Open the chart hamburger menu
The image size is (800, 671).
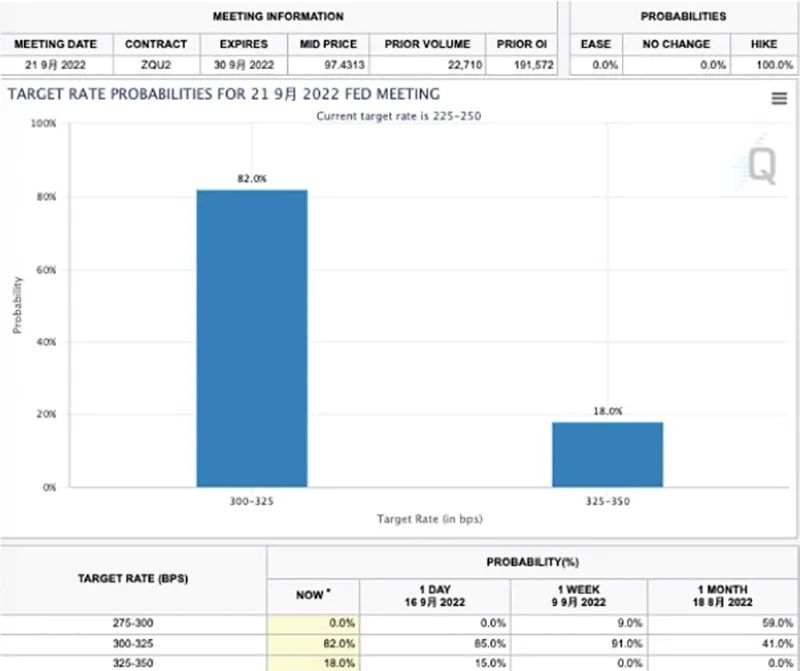[x=779, y=98]
